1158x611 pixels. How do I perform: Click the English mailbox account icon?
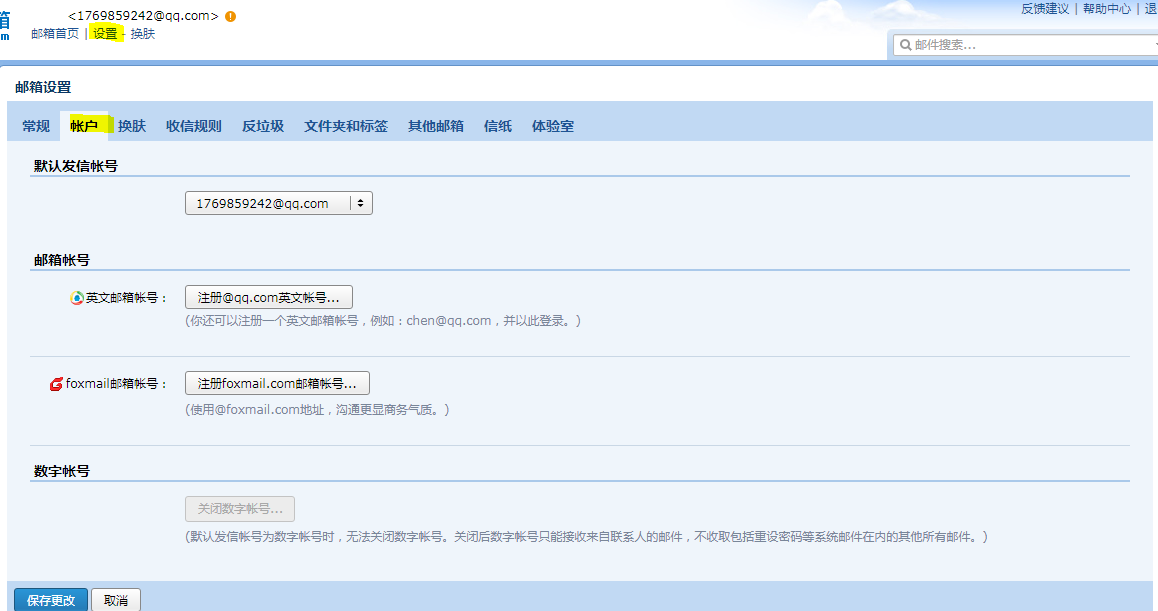(77, 298)
